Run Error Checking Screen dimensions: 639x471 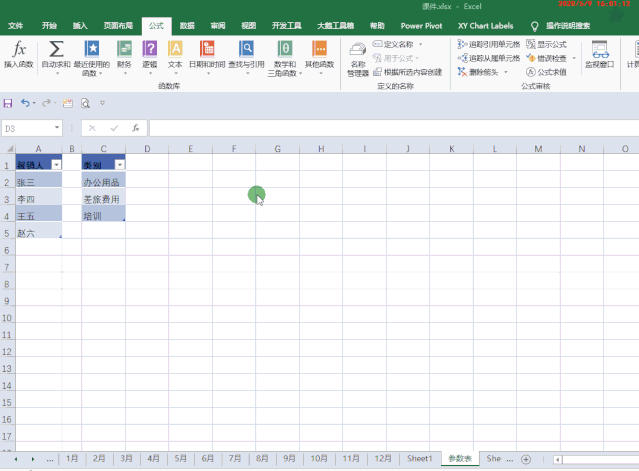546,58
